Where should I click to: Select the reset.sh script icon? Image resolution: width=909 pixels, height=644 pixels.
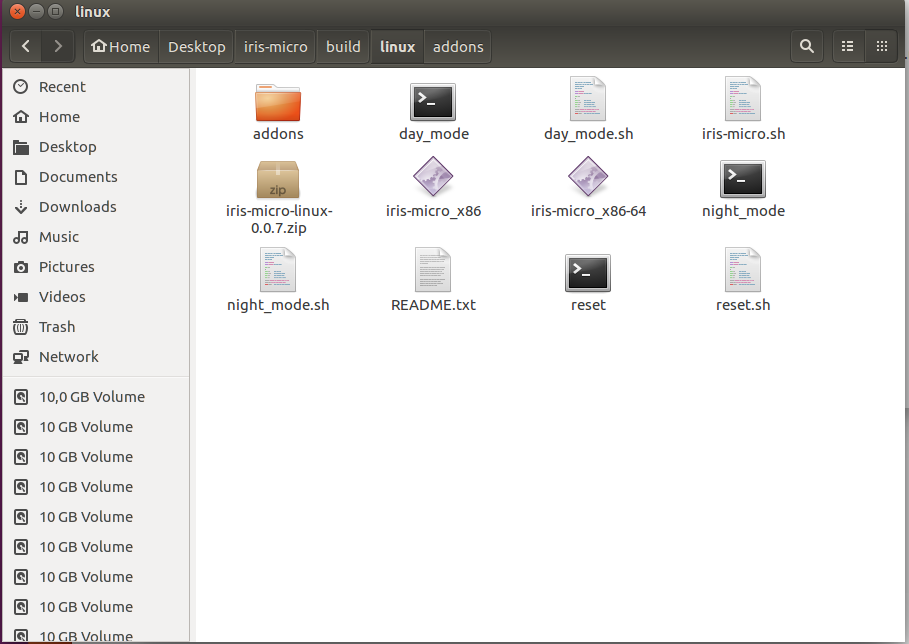(x=743, y=270)
